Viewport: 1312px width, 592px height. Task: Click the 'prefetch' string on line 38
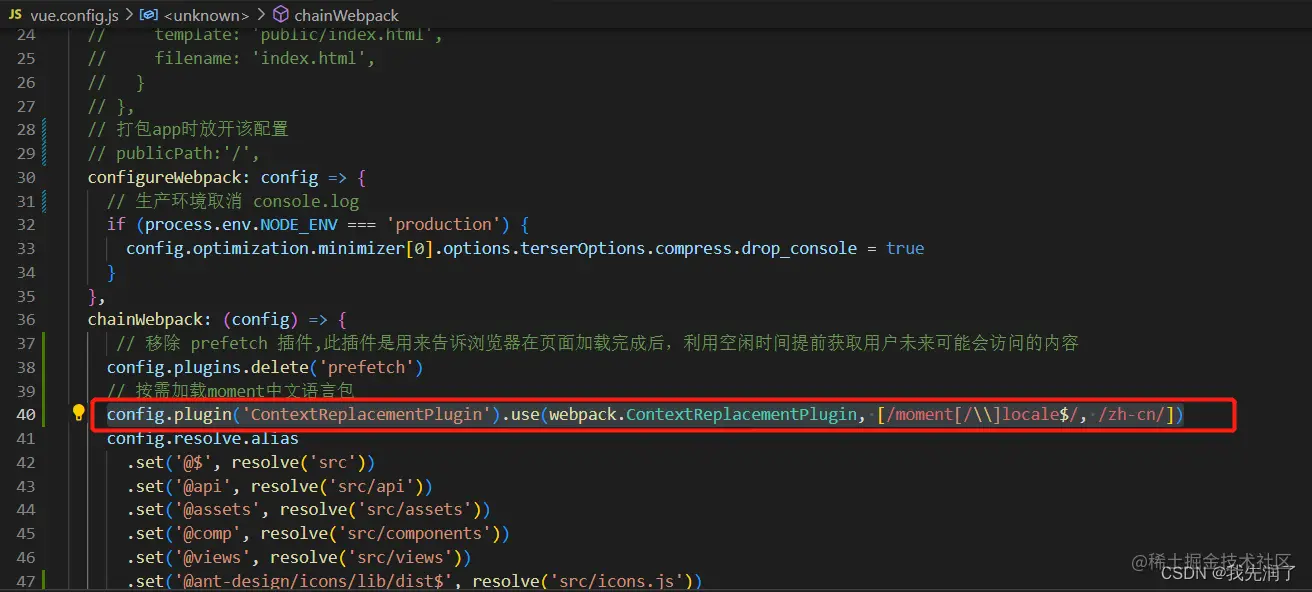pyautogui.click(x=366, y=367)
